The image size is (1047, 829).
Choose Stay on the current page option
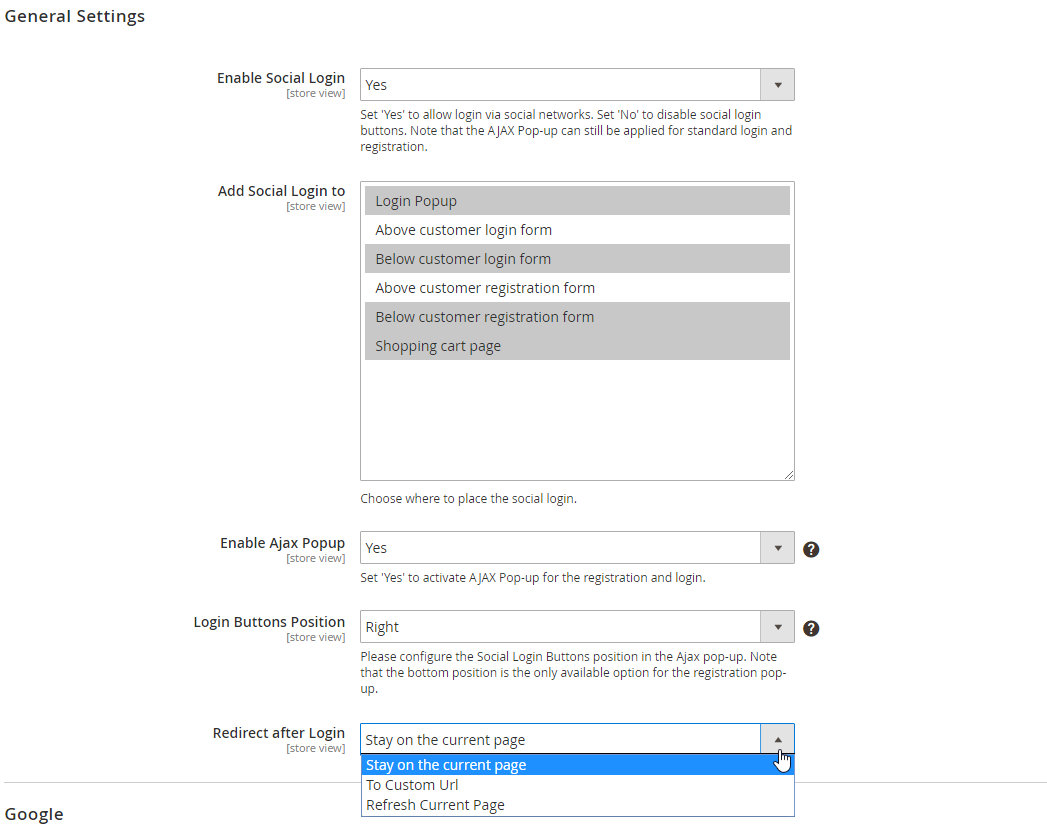(578, 765)
